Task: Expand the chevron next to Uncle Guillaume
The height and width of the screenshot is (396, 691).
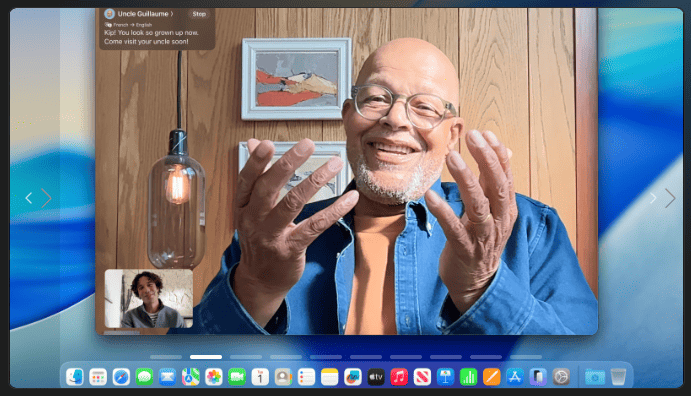Action: pyautogui.click(x=172, y=14)
